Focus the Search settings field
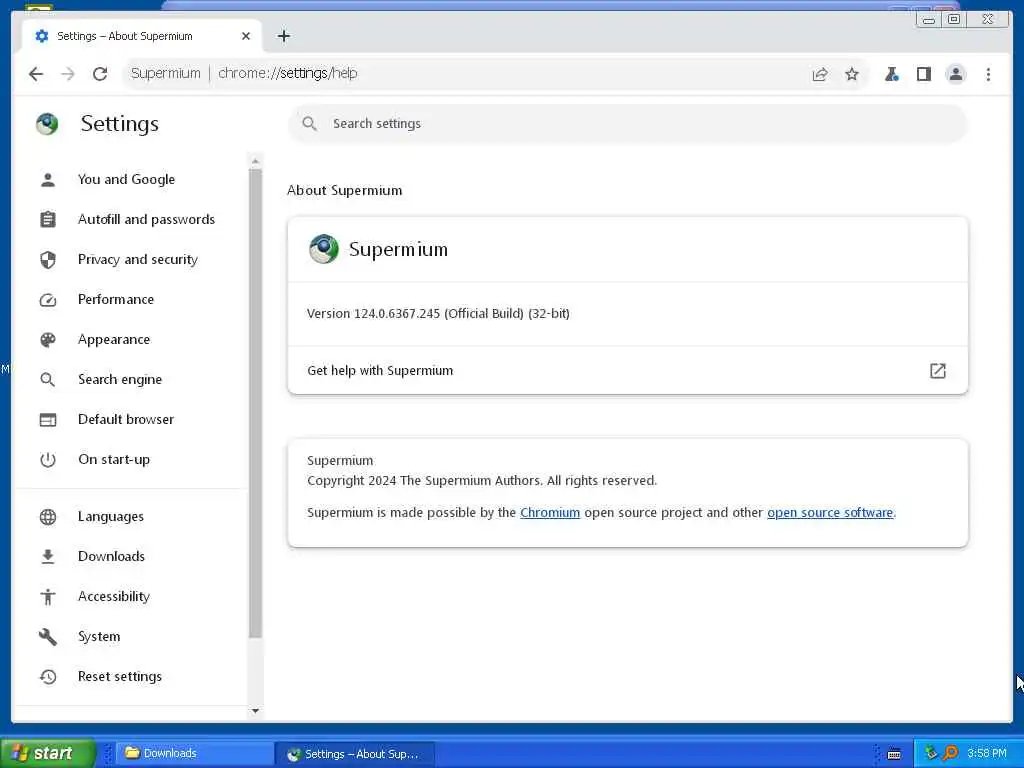Image resolution: width=1024 pixels, height=768 pixels. tap(628, 123)
